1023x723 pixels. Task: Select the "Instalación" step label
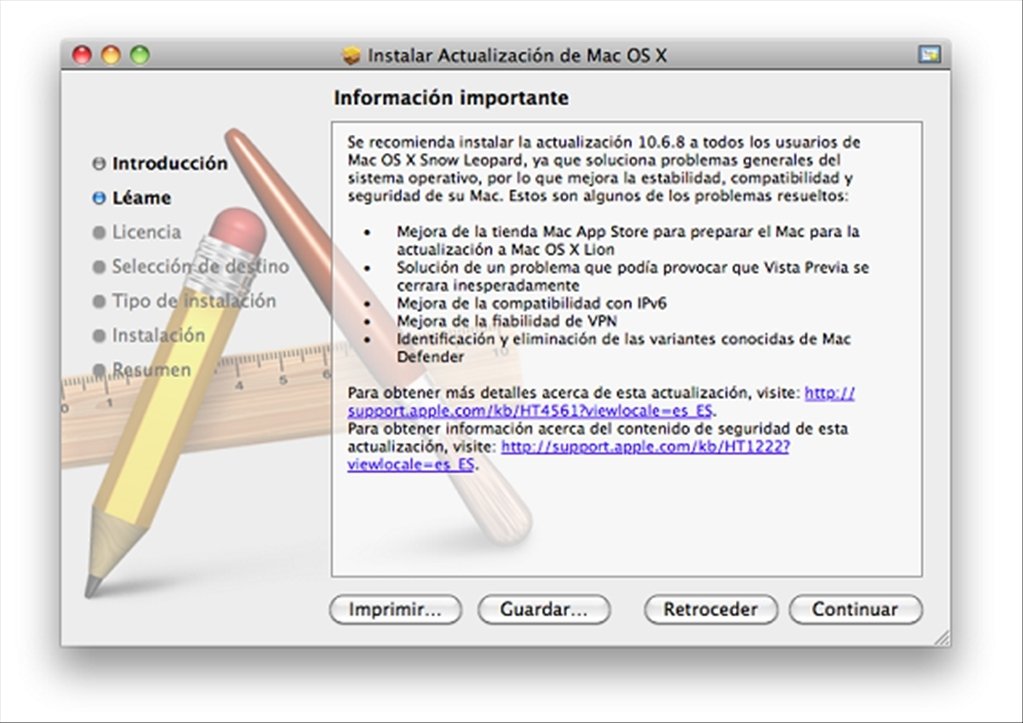click(x=159, y=335)
